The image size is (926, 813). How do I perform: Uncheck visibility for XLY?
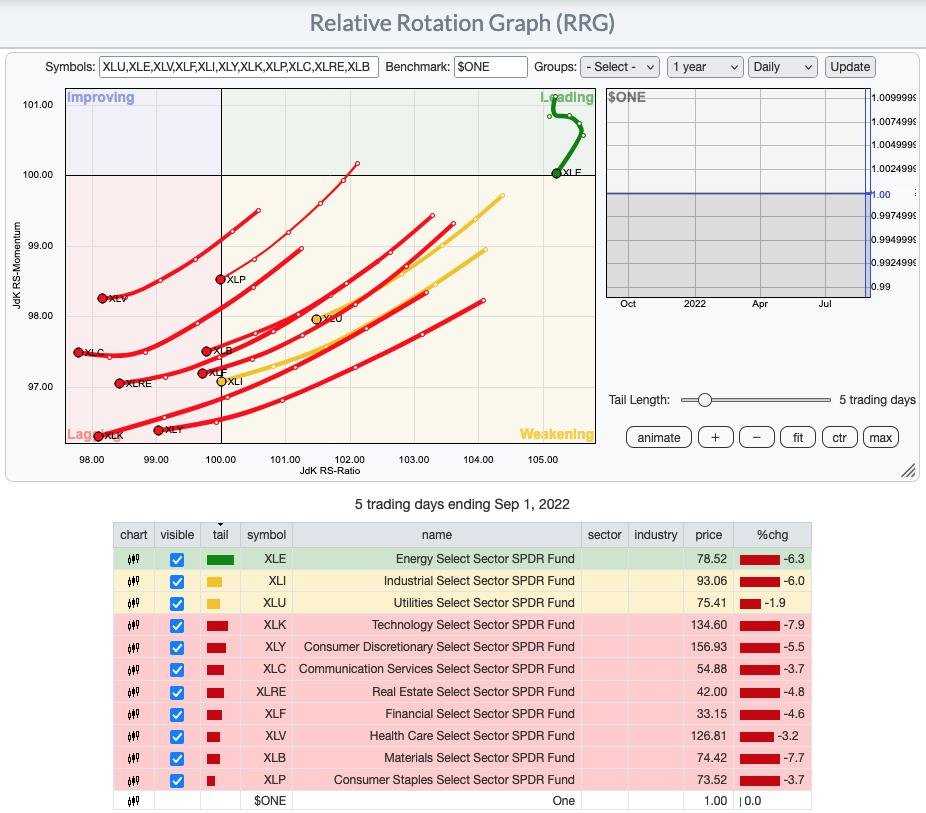pos(177,648)
